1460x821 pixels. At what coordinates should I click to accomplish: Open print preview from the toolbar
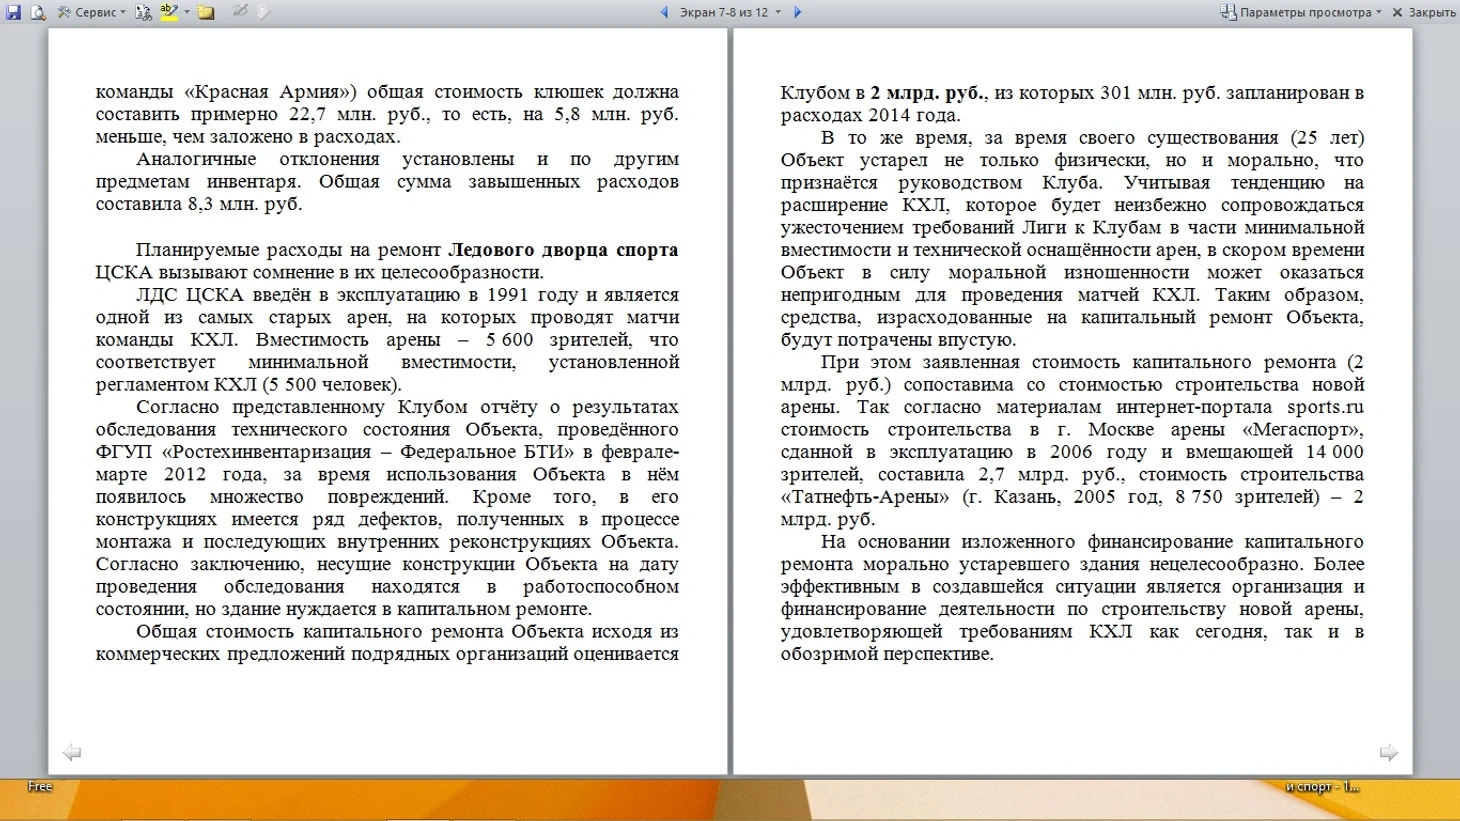pos(38,12)
